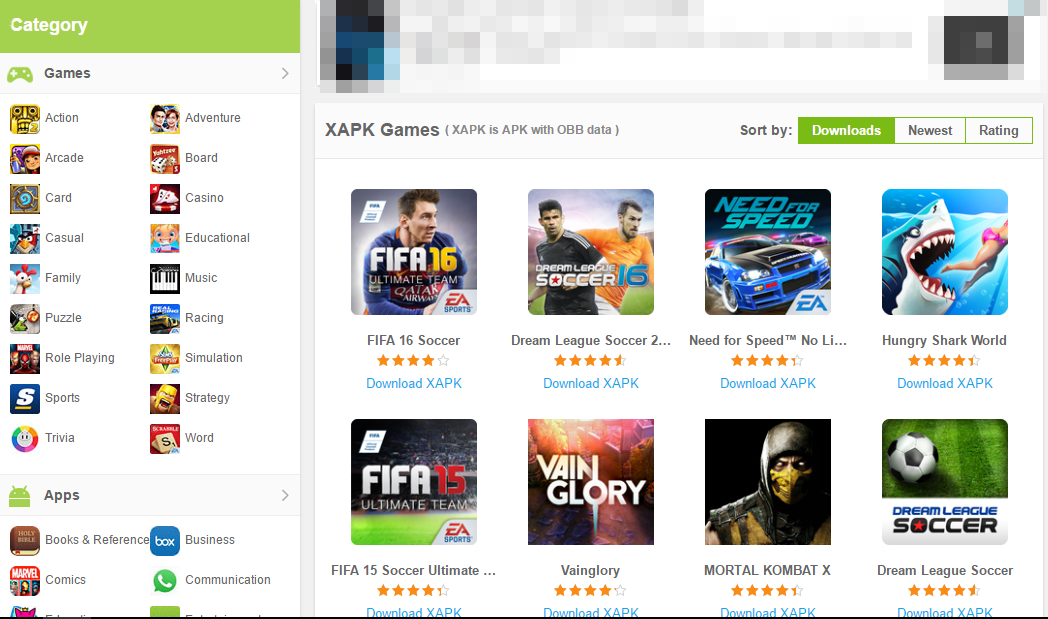Sort games by Newest

click(930, 130)
